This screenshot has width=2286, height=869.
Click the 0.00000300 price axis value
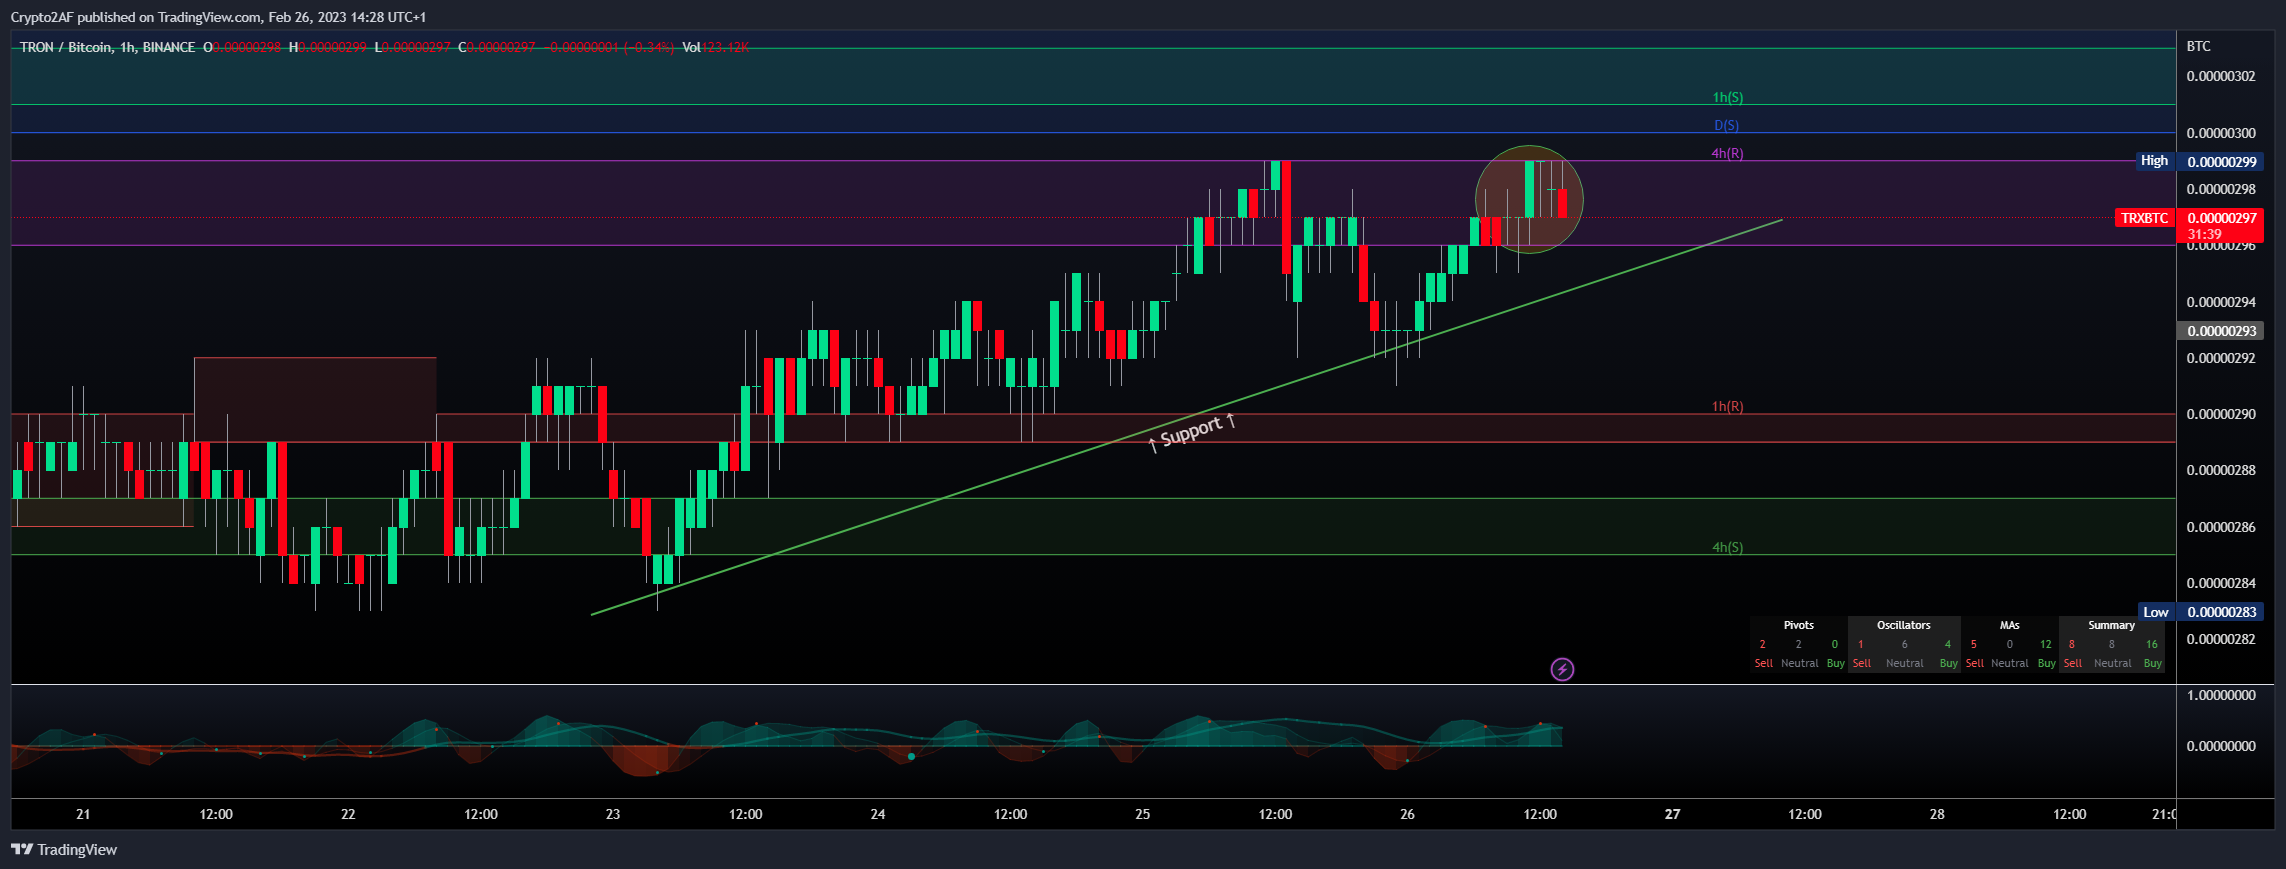[2221, 133]
